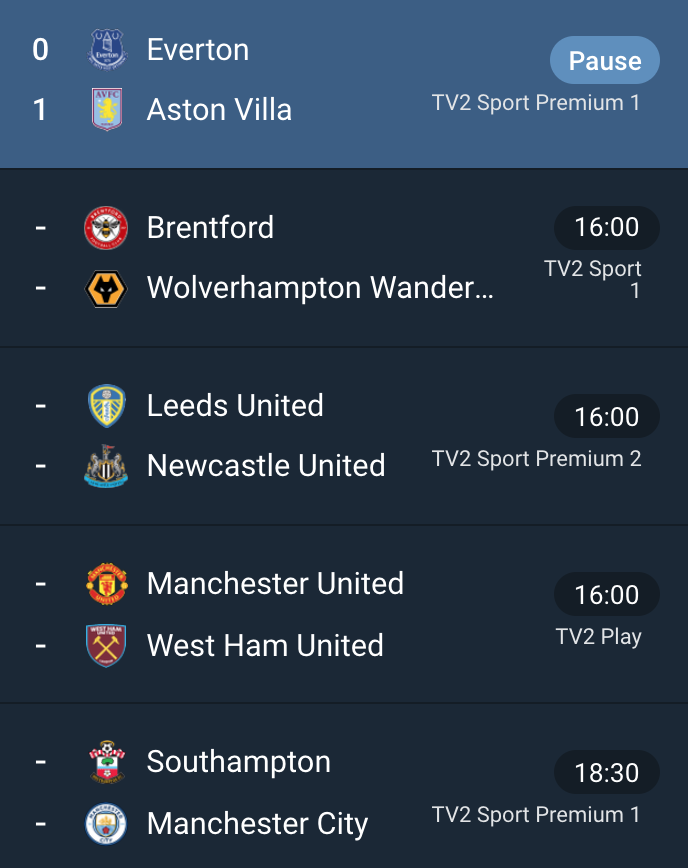
Task: Click the Everton club crest
Action: [107, 49]
